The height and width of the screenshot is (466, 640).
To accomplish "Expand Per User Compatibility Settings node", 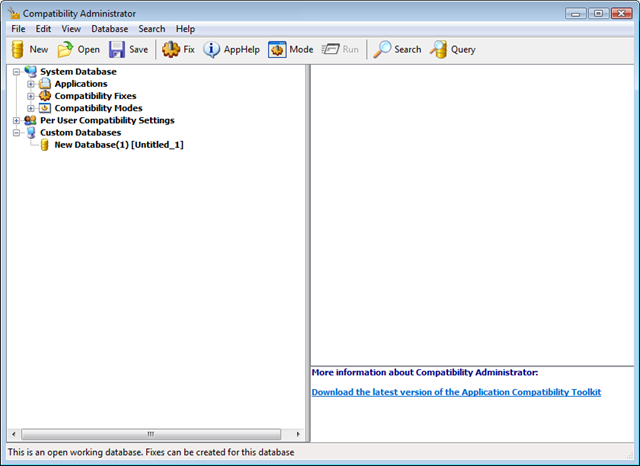I will coord(17,120).
